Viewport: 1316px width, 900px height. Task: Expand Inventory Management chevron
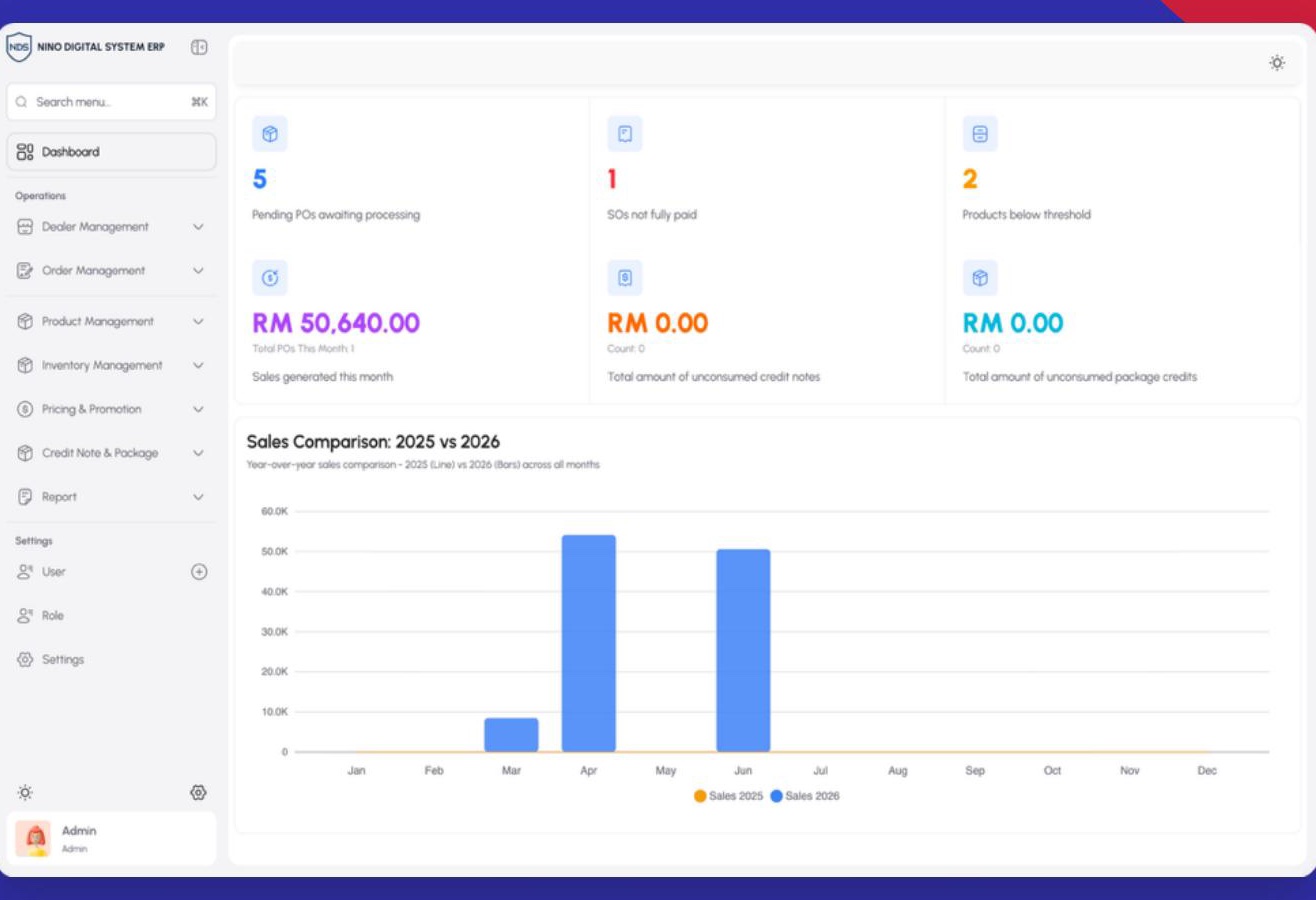198,366
